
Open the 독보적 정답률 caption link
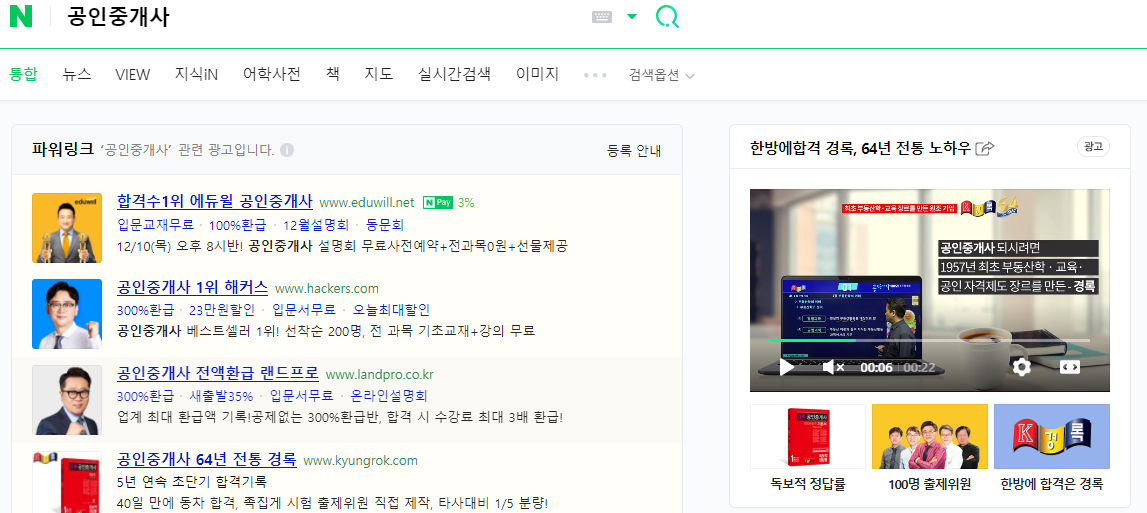(808, 484)
